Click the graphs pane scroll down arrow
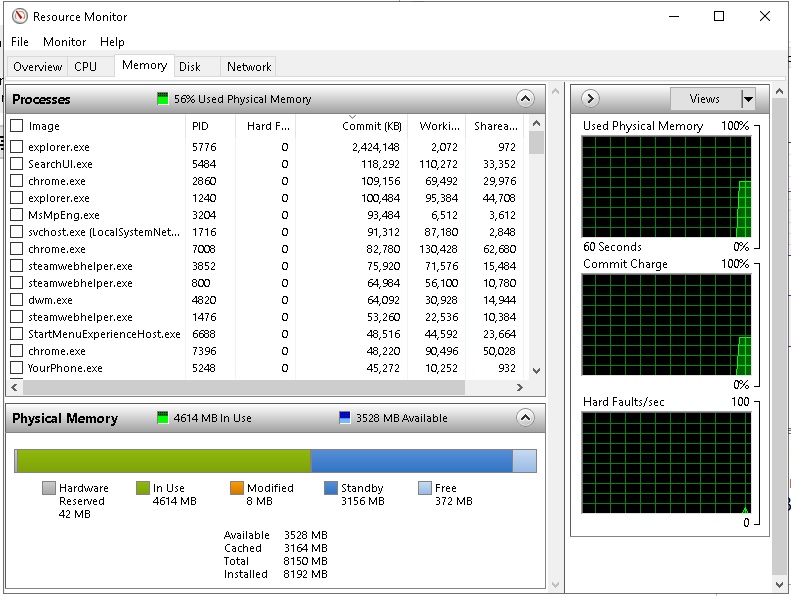This screenshot has width=791, height=596. tap(779, 585)
